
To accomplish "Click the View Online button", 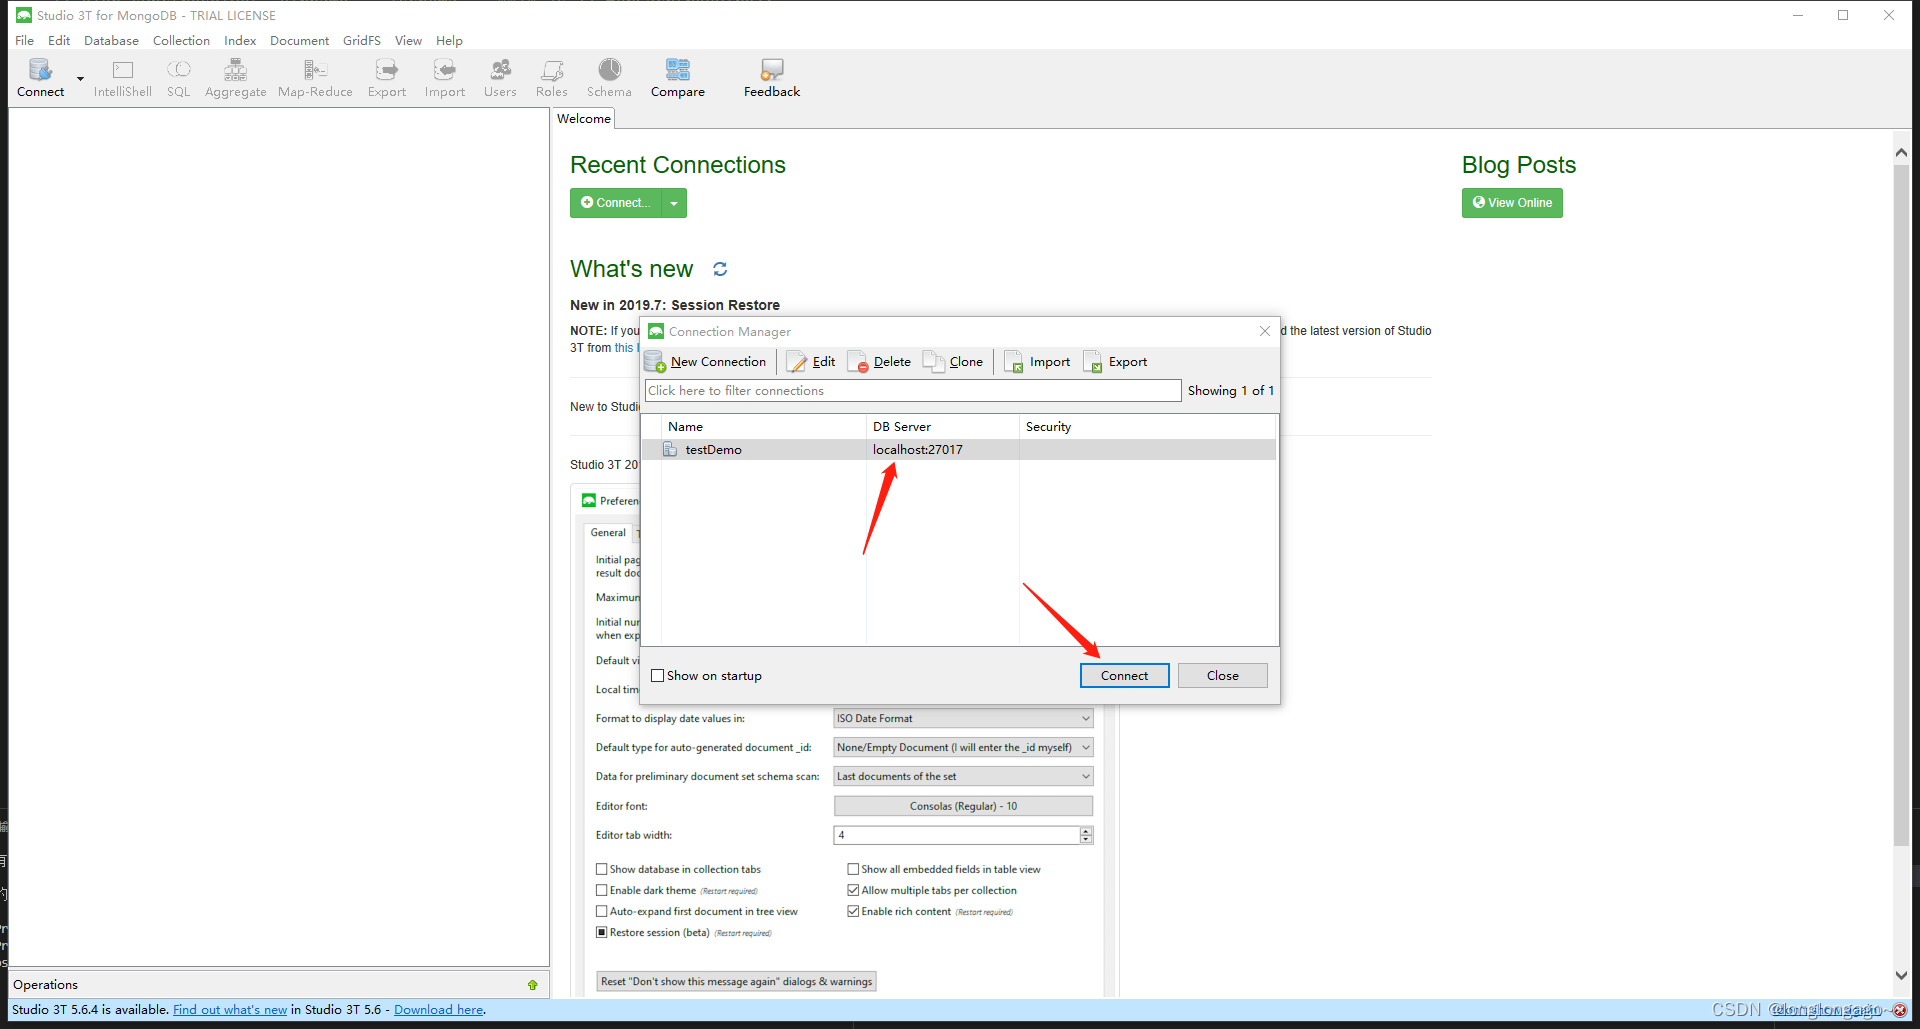I will coord(1512,203).
